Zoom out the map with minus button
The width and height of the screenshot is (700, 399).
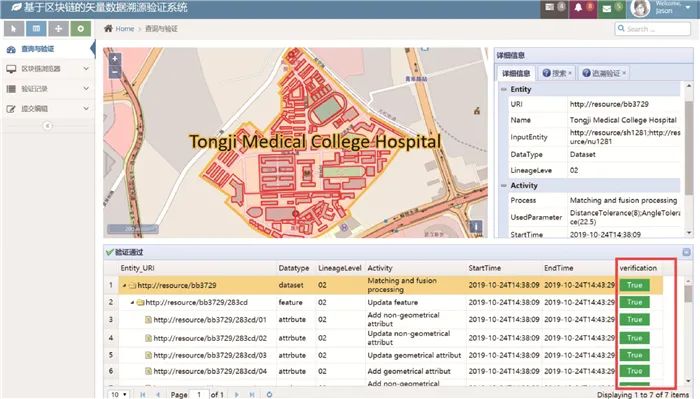click(x=115, y=71)
